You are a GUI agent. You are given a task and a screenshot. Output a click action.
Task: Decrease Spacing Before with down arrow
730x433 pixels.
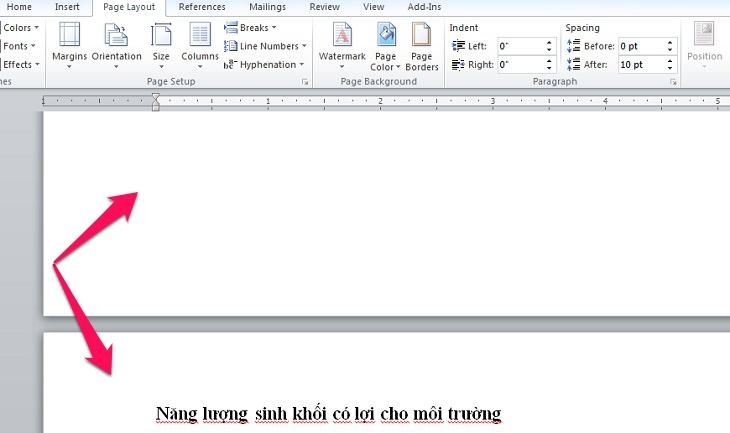click(670, 49)
